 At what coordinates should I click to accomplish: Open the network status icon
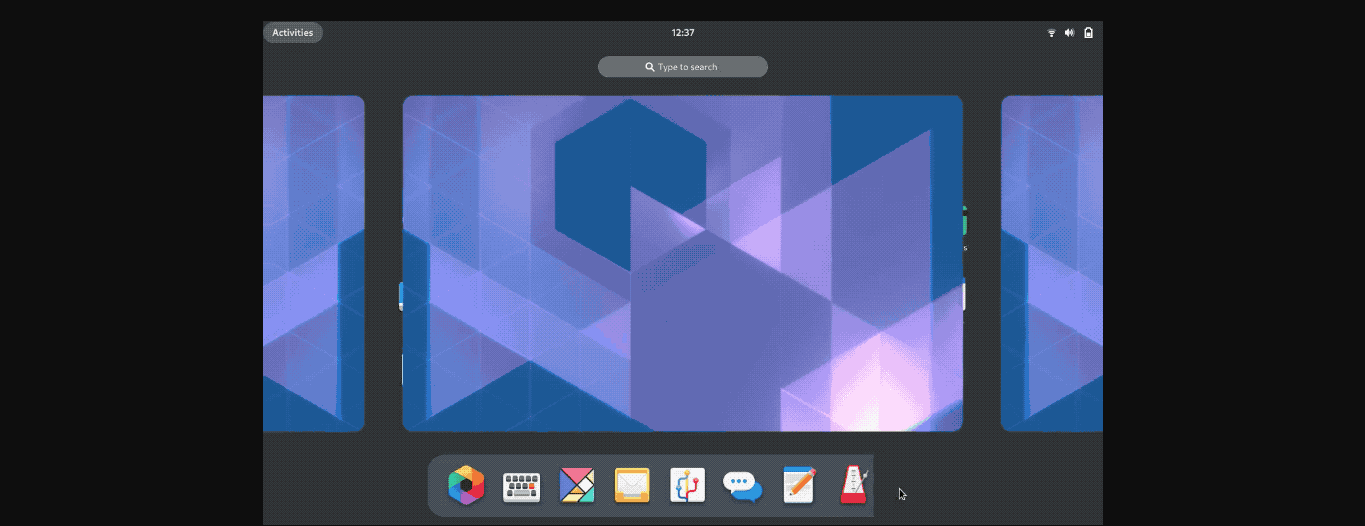click(x=1051, y=33)
